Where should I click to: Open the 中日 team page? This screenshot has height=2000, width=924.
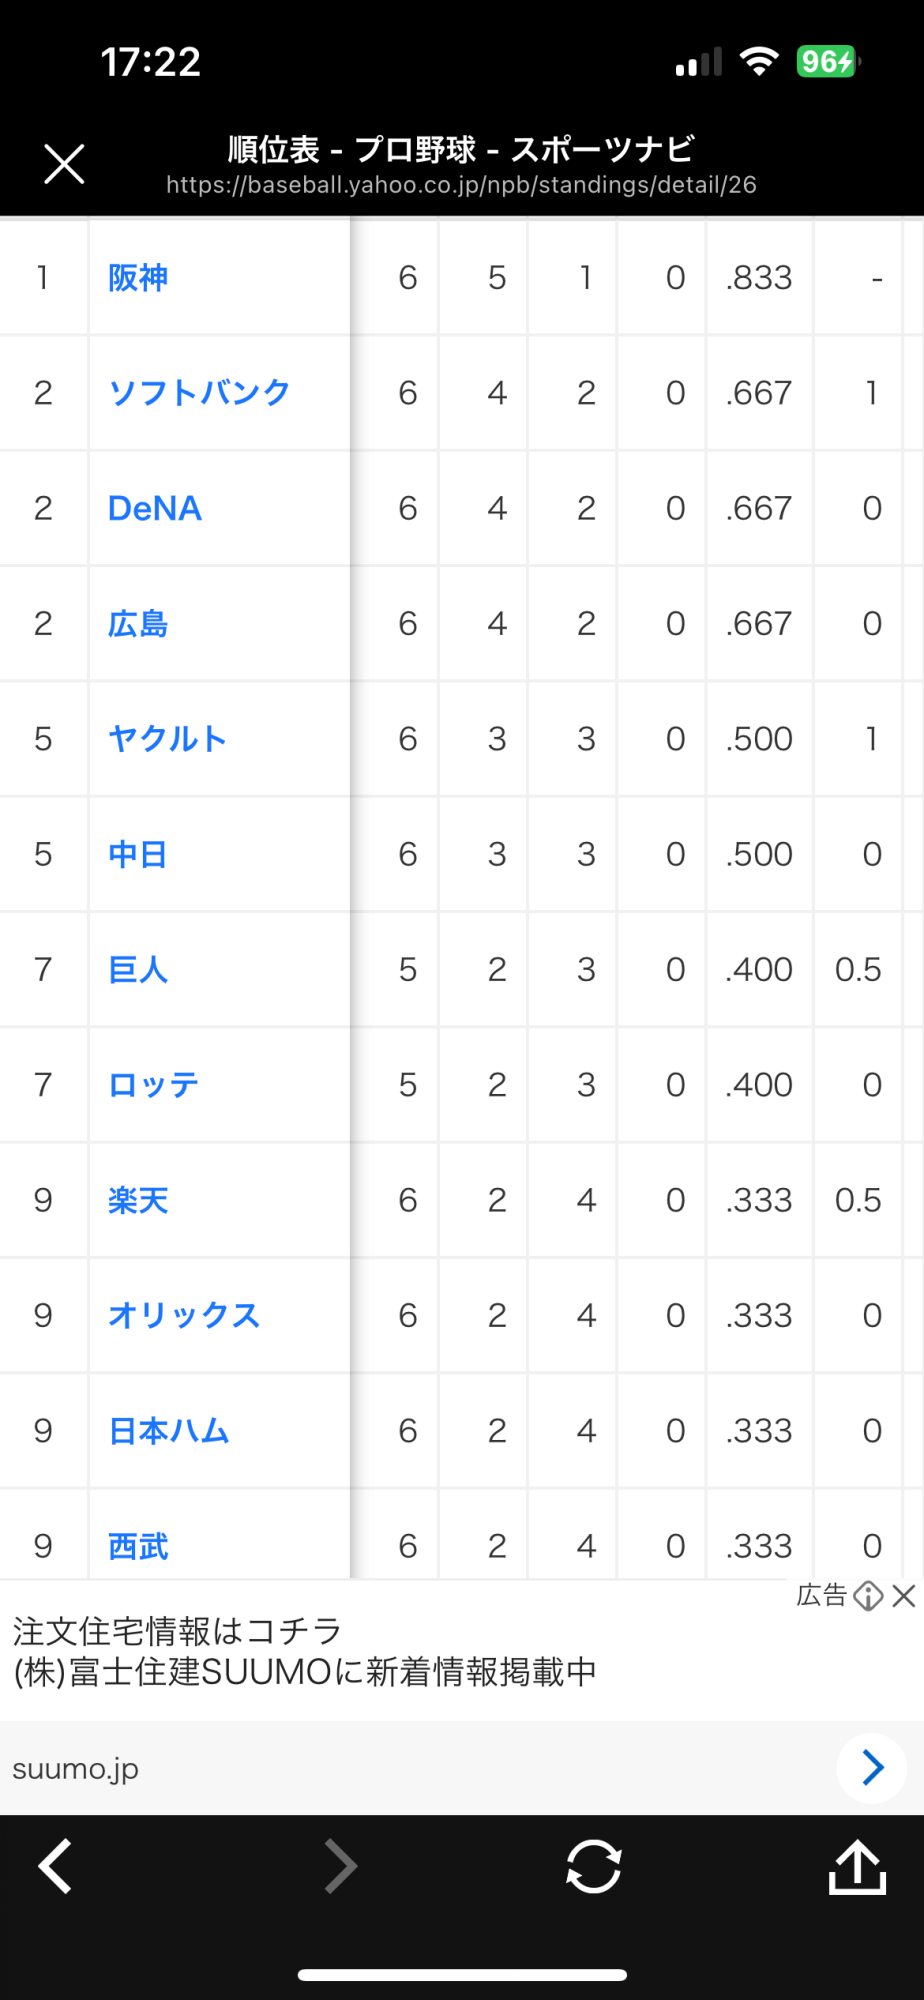138,854
